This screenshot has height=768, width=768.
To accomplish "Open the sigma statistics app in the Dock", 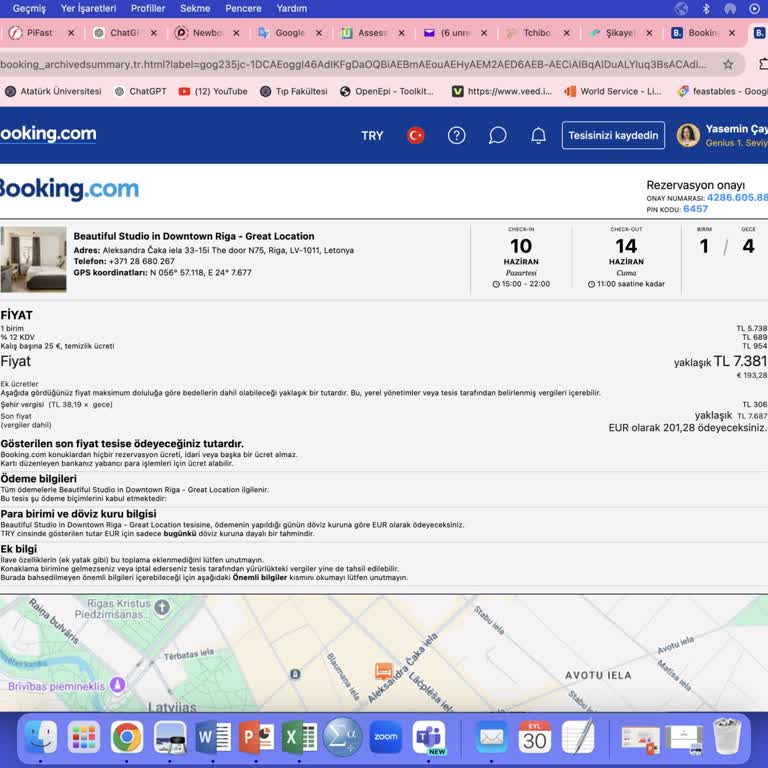I will (x=342, y=736).
